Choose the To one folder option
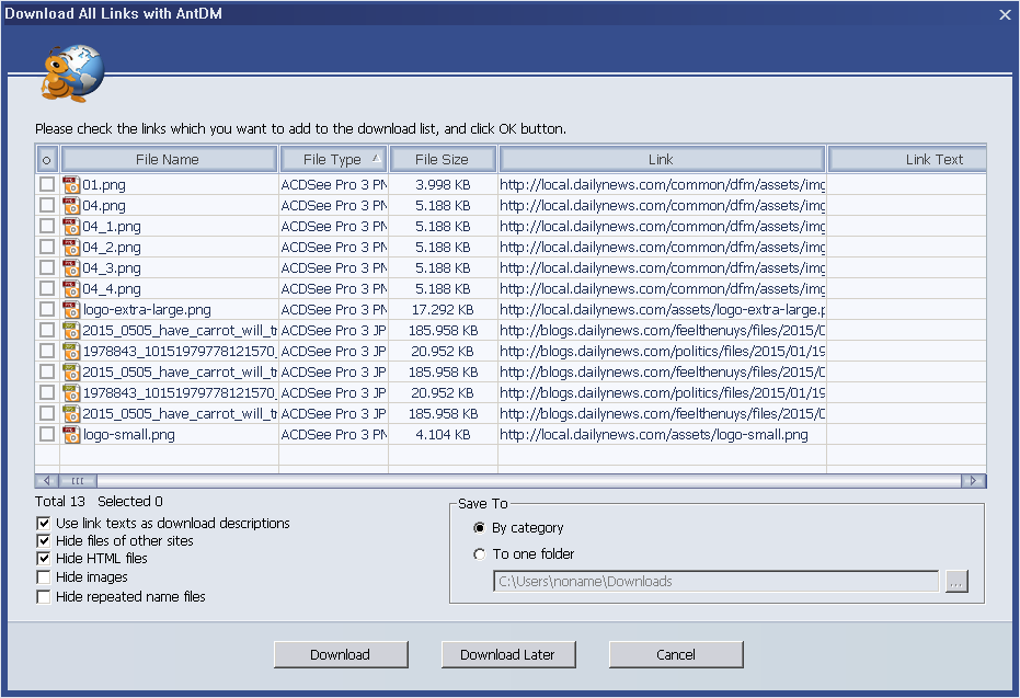Image resolution: width=1020 pixels, height=698 pixels. tap(479, 554)
